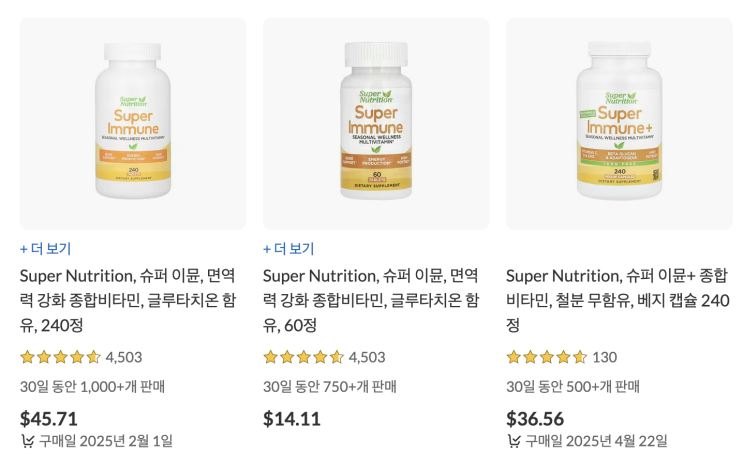Click the cart icon next to purchase date 2025년 4월 22일
This screenshot has width=743, height=468.
click(514, 441)
